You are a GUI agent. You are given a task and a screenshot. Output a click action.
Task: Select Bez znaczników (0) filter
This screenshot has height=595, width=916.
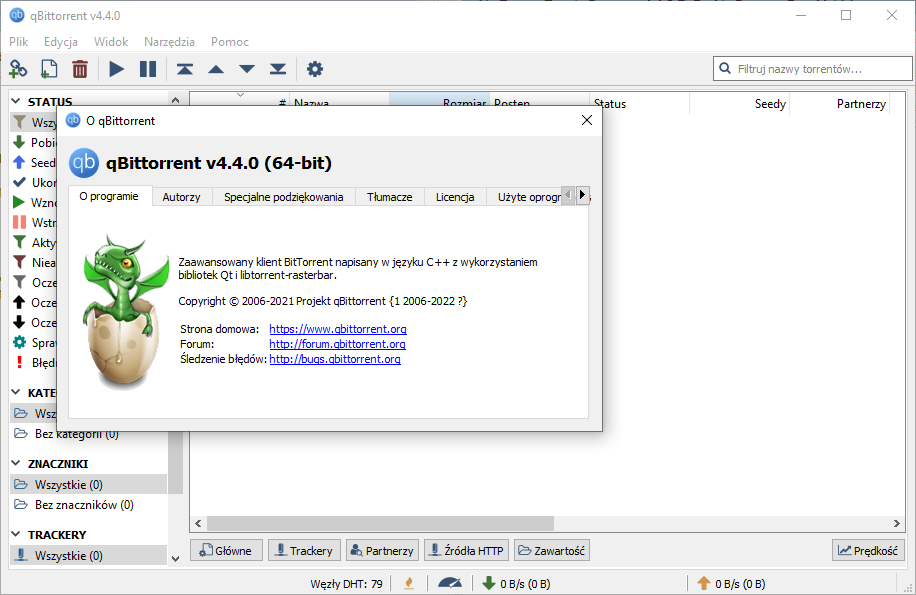[88, 504]
